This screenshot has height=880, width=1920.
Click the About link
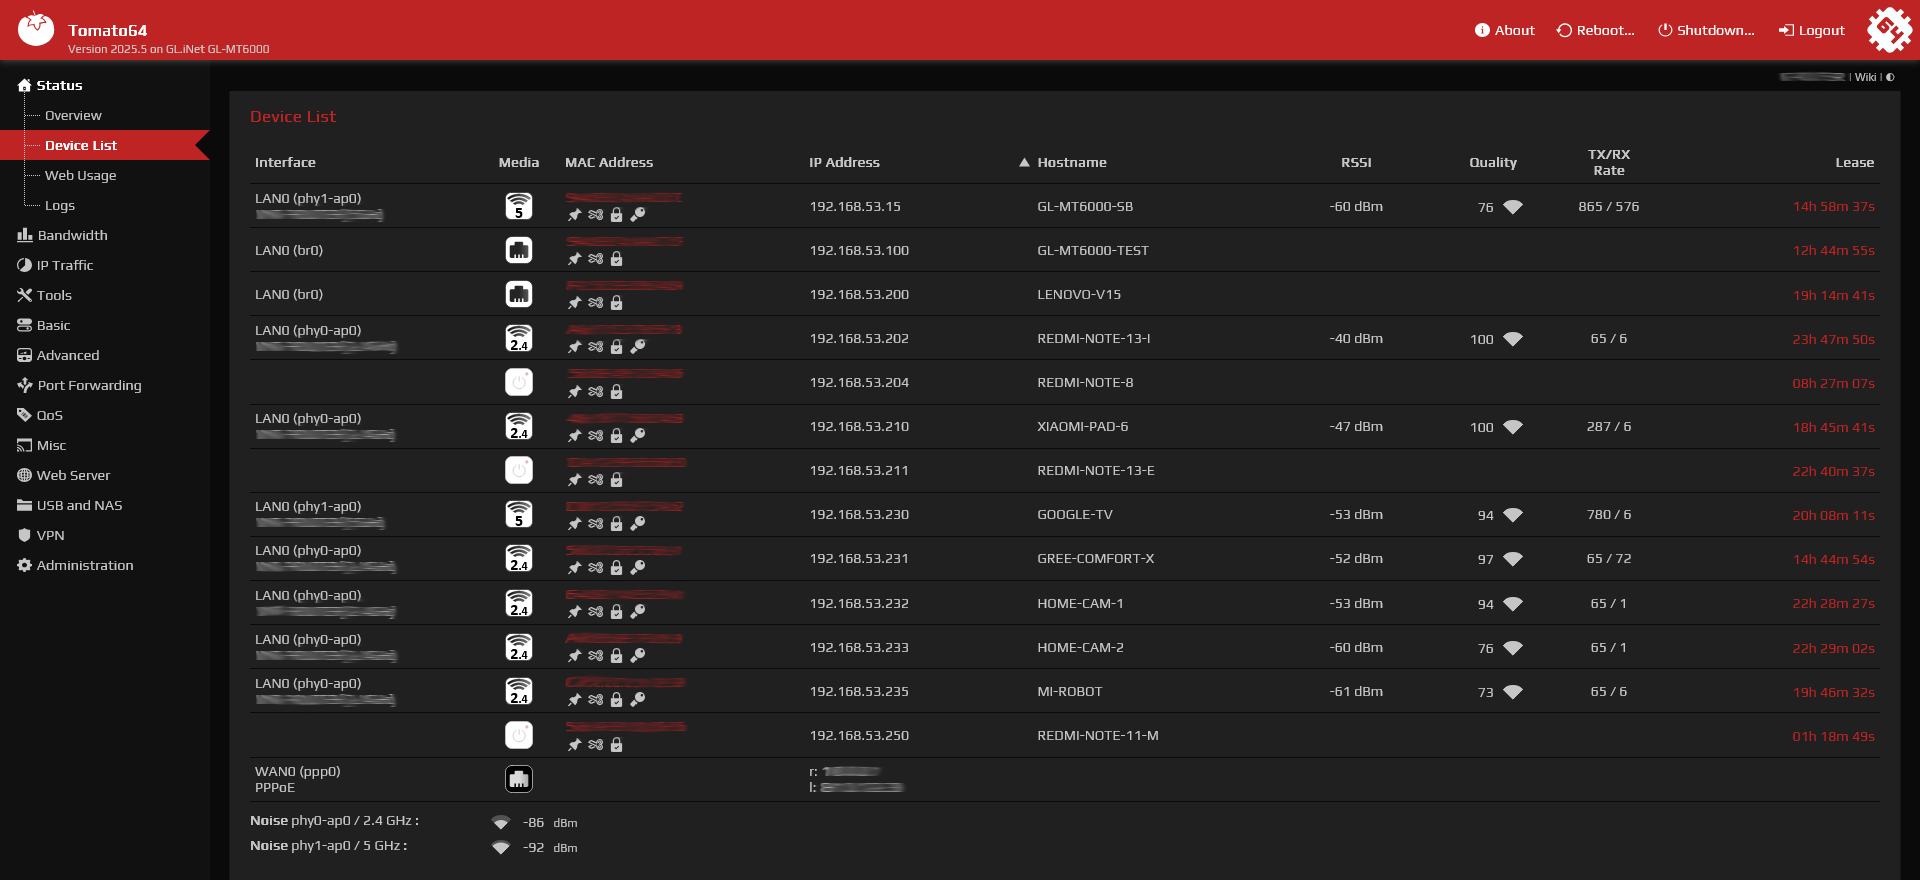[x=1505, y=30]
